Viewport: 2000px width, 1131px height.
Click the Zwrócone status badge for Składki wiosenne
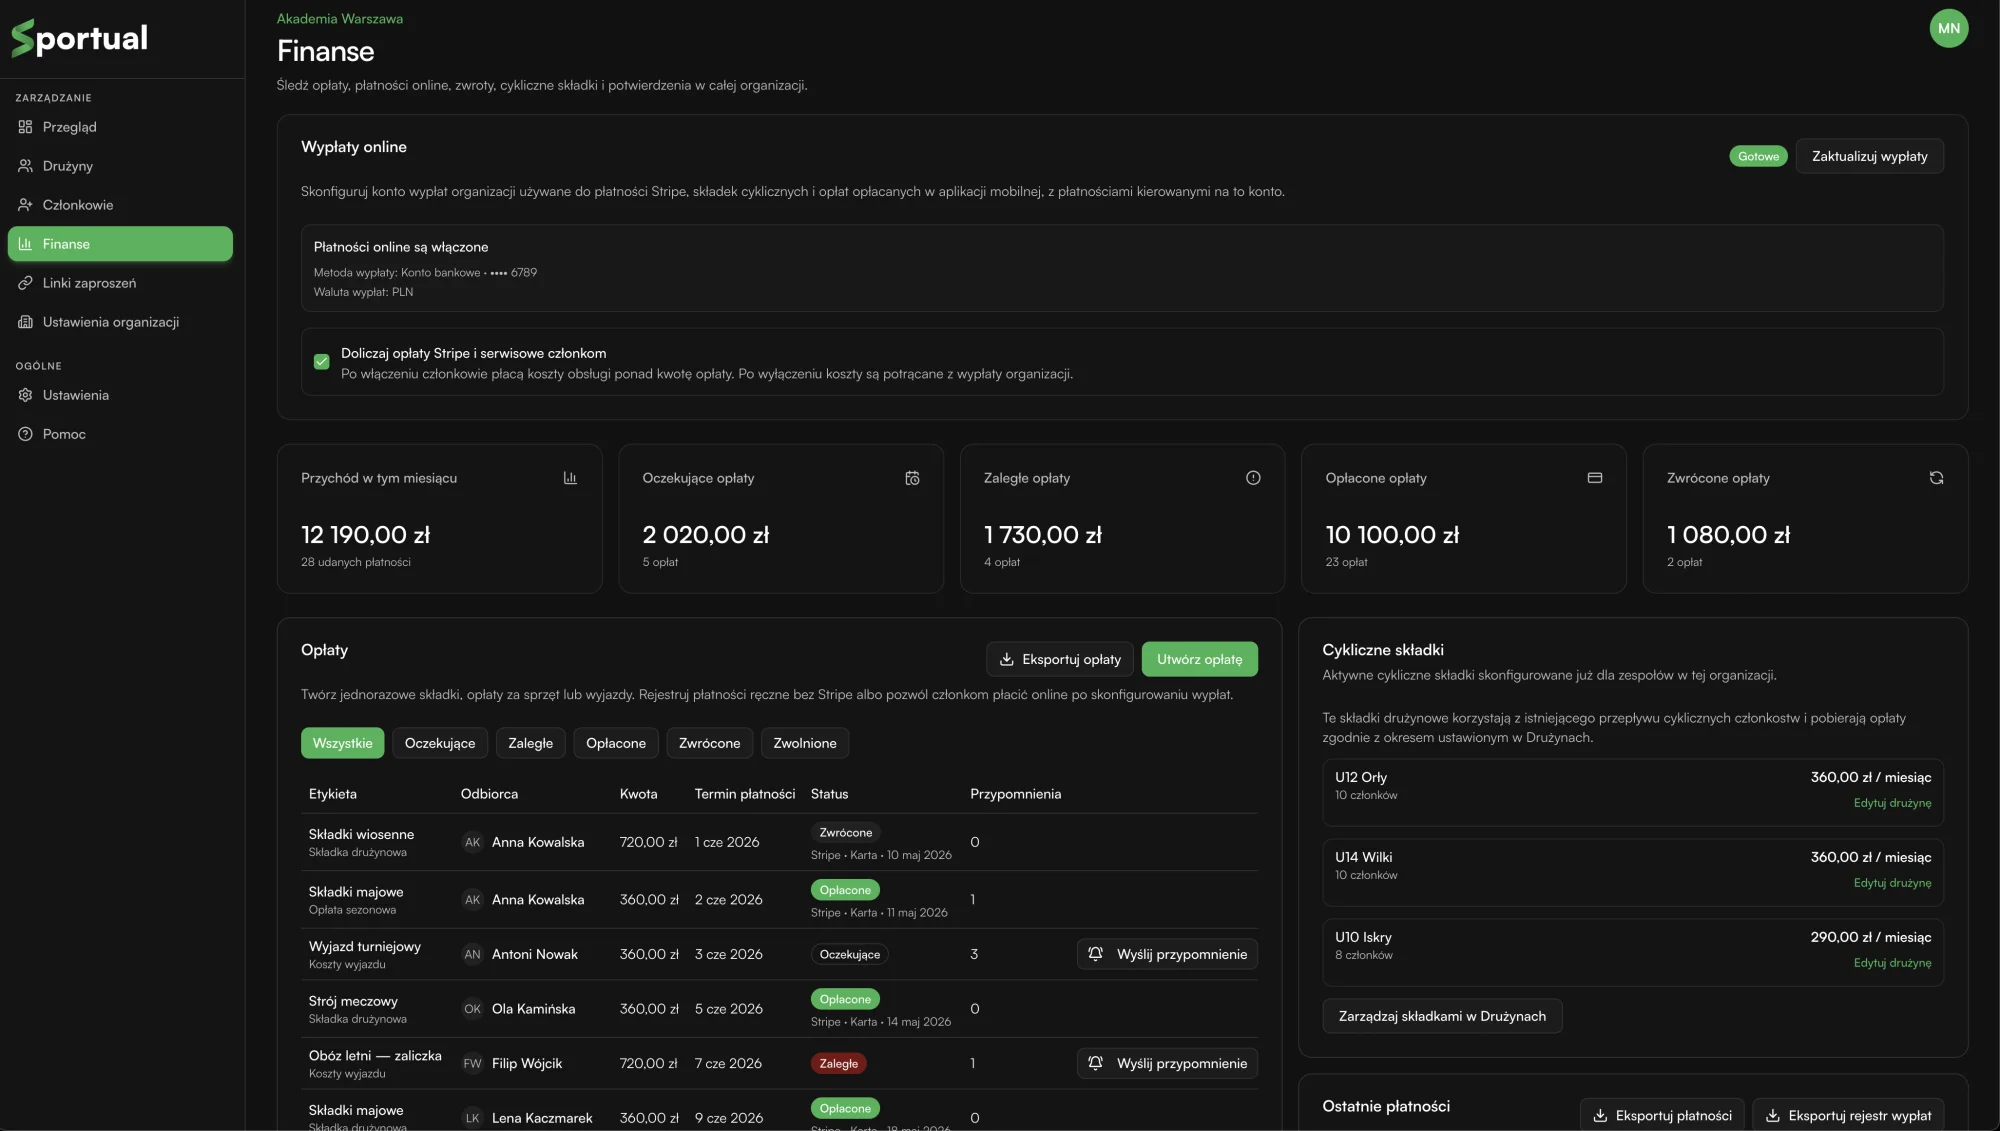pos(846,833)
